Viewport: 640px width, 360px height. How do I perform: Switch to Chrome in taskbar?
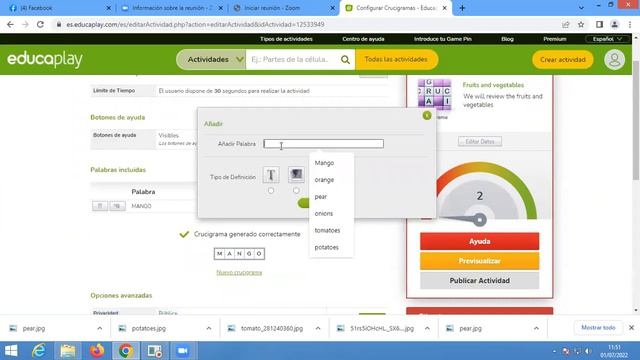point(126,351)
